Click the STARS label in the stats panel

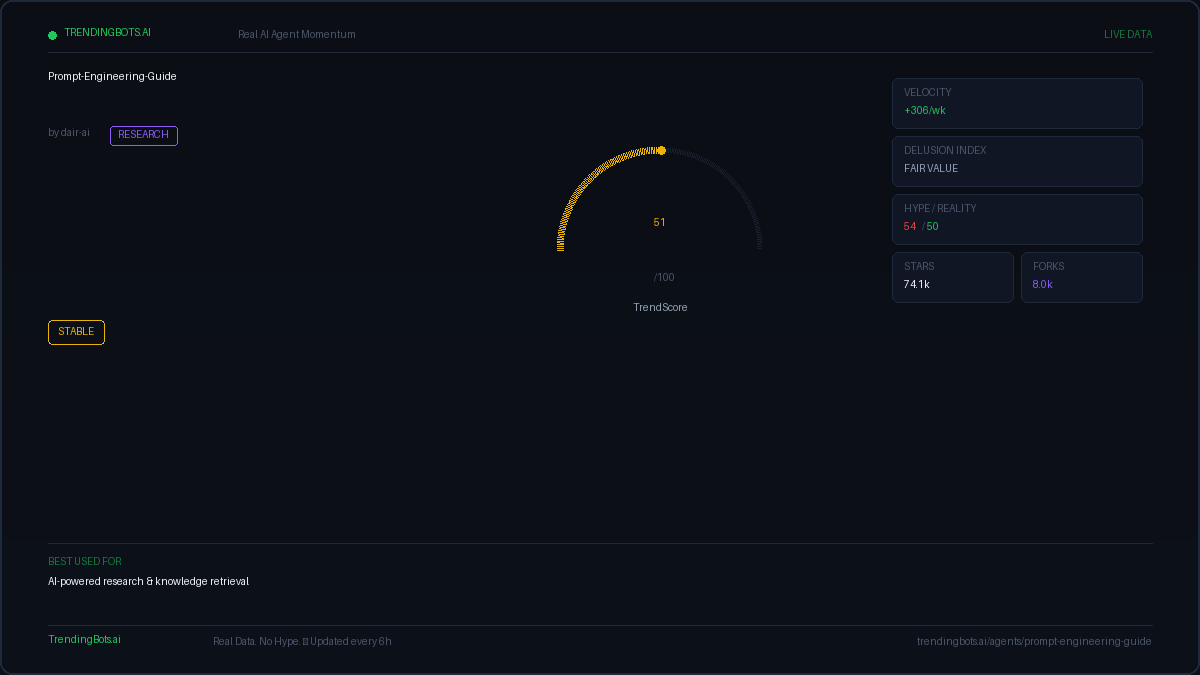click(x=919, y=266)
